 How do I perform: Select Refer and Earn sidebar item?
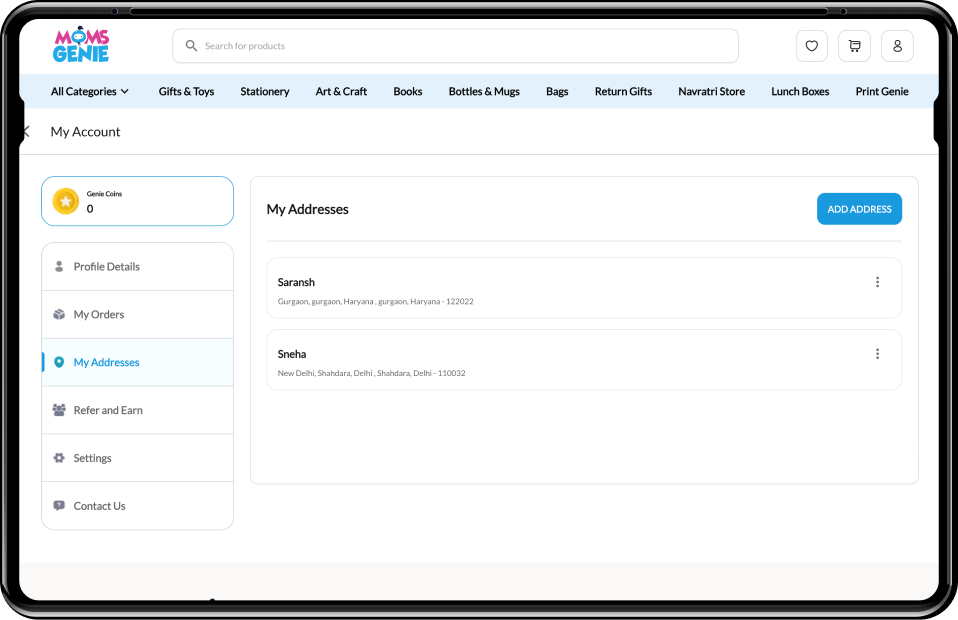tap(108, 410)
